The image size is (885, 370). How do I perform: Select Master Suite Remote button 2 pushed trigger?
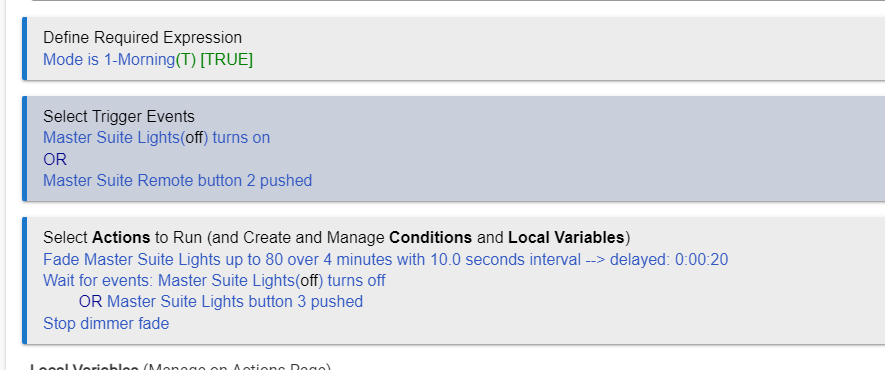(x=177, y=180)
